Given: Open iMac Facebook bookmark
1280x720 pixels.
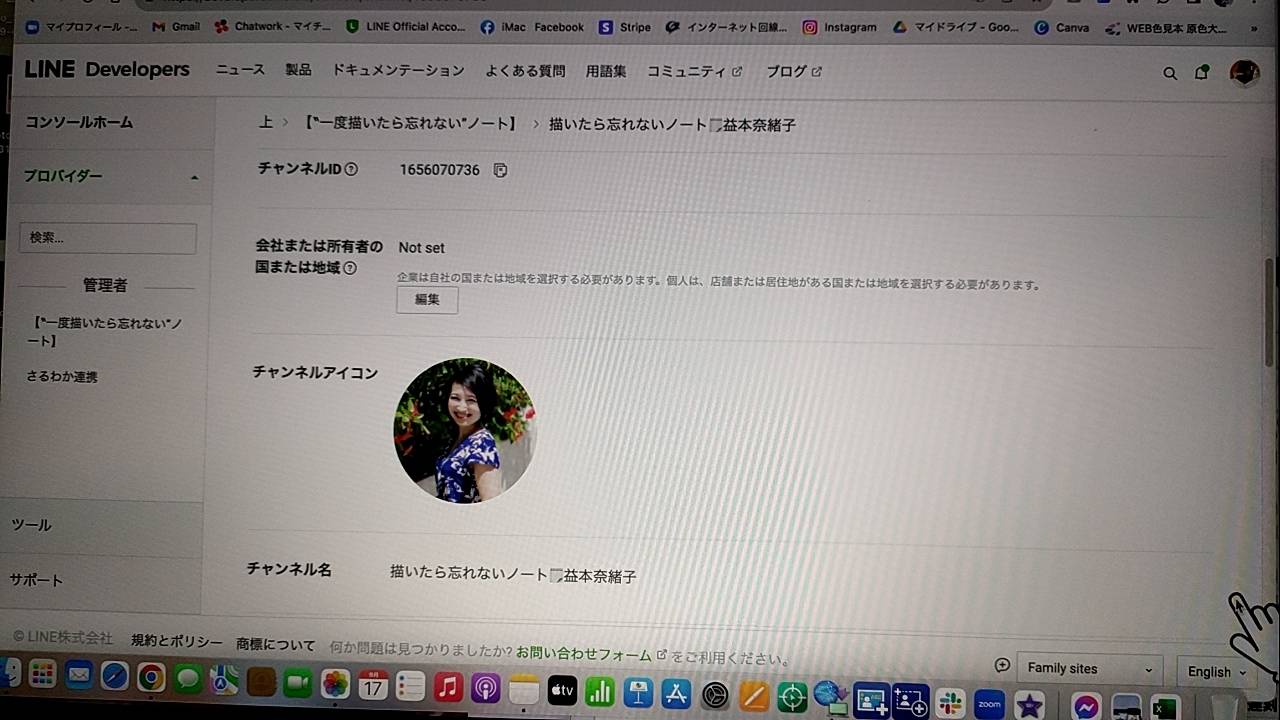Looking at the screenshot, I should pyautogui.click(x=532, y=27).
